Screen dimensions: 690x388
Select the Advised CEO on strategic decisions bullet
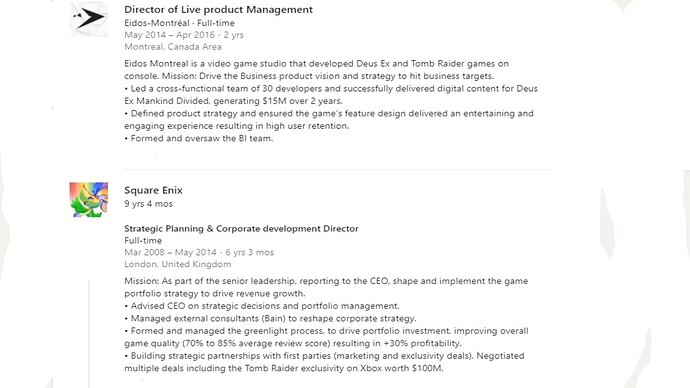tap(262, 306)
